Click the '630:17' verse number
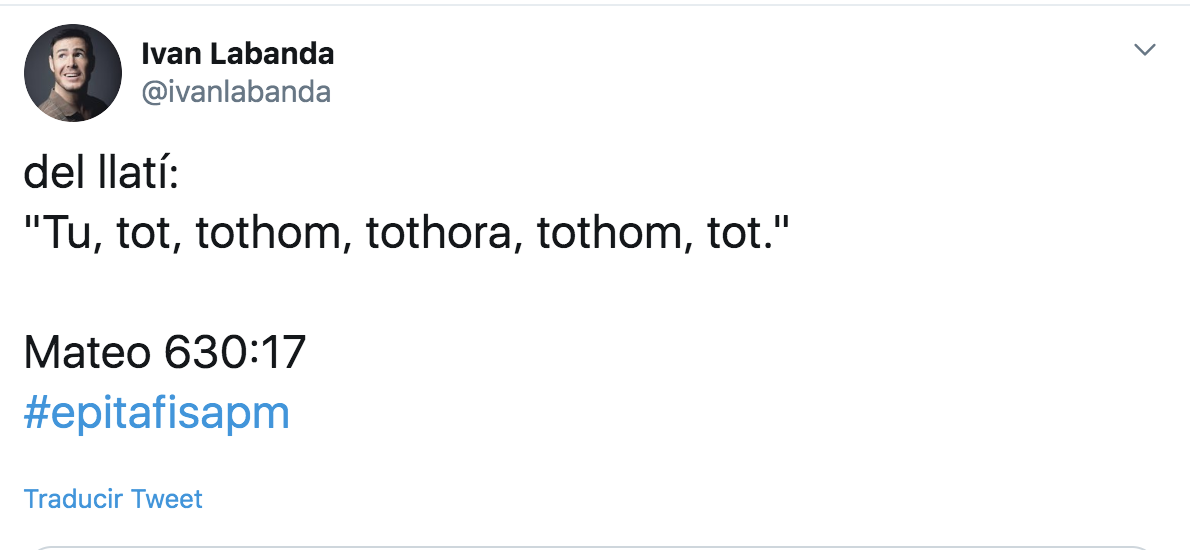 [235, 352]
